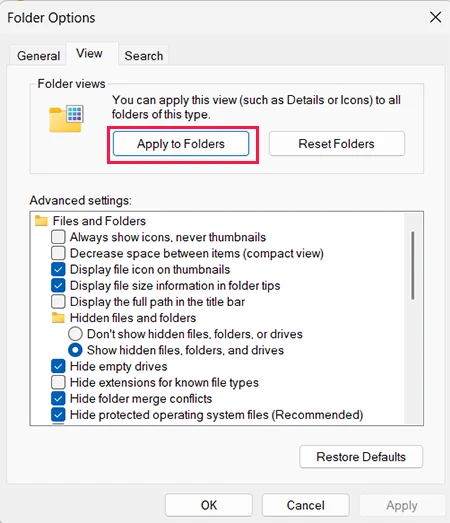Screen dimensions: 450x523
Task: Click the Reset Folders button
Action: (x=337, y=144)
